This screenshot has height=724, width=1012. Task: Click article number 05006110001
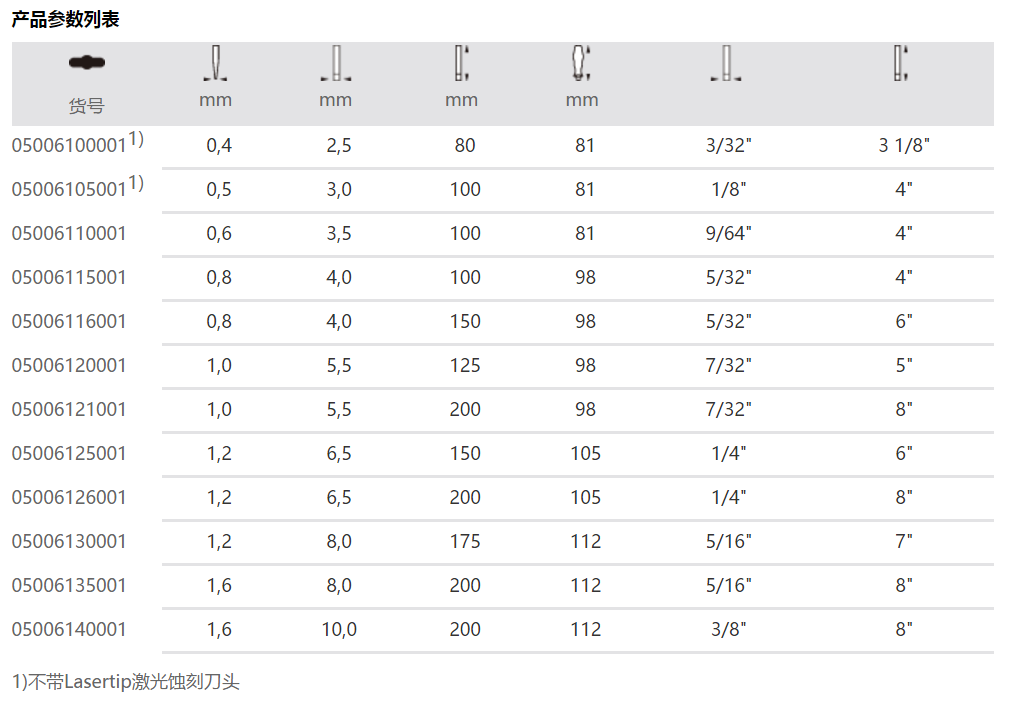[69, 234]
